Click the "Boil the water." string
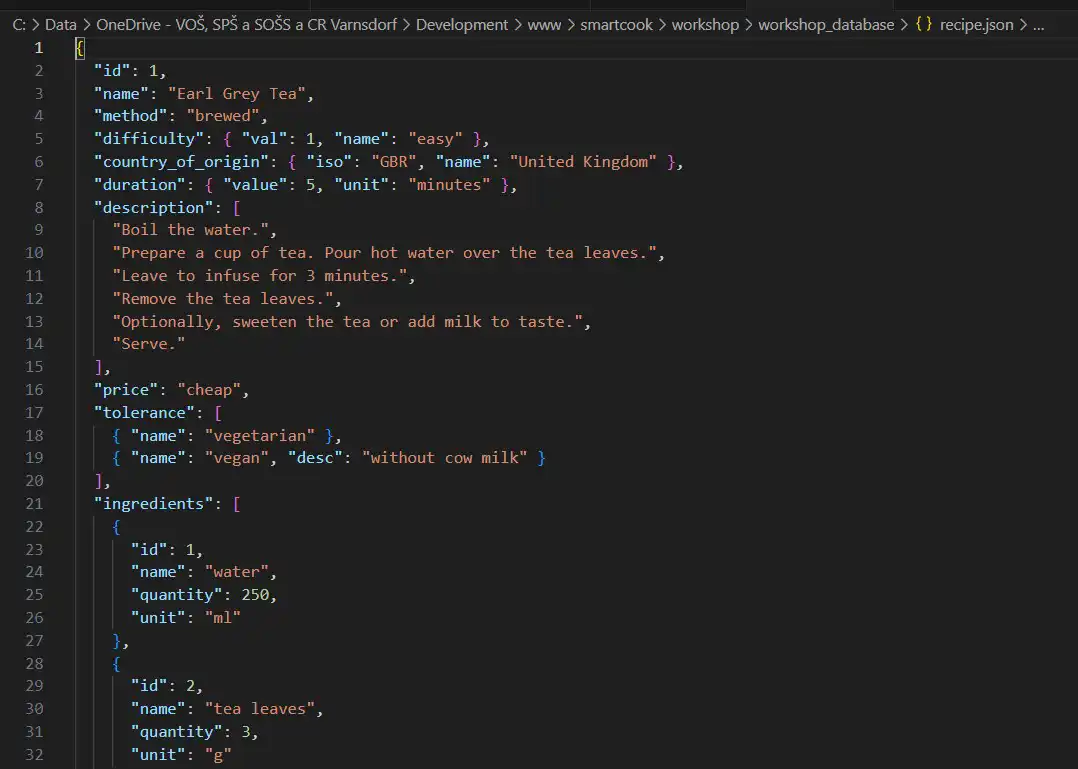The width and height of the screenshot is (1078, 769). tap(190, 230)
